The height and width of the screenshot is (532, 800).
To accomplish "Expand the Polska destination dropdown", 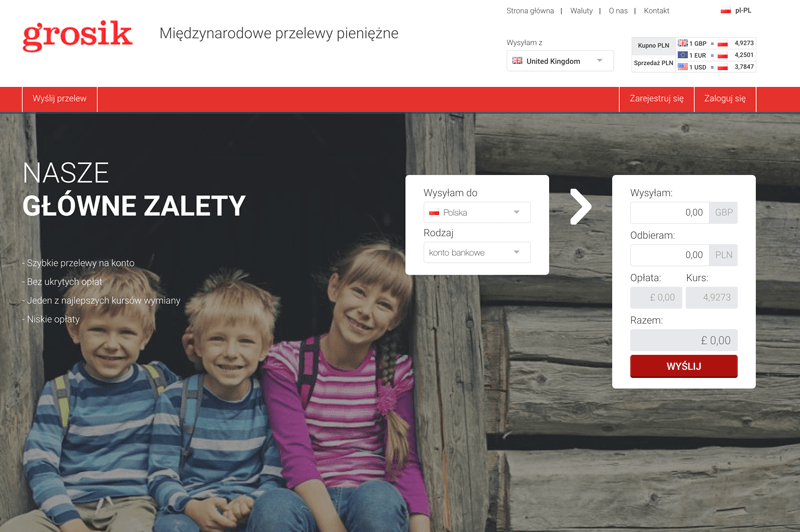I will [477, 213].
